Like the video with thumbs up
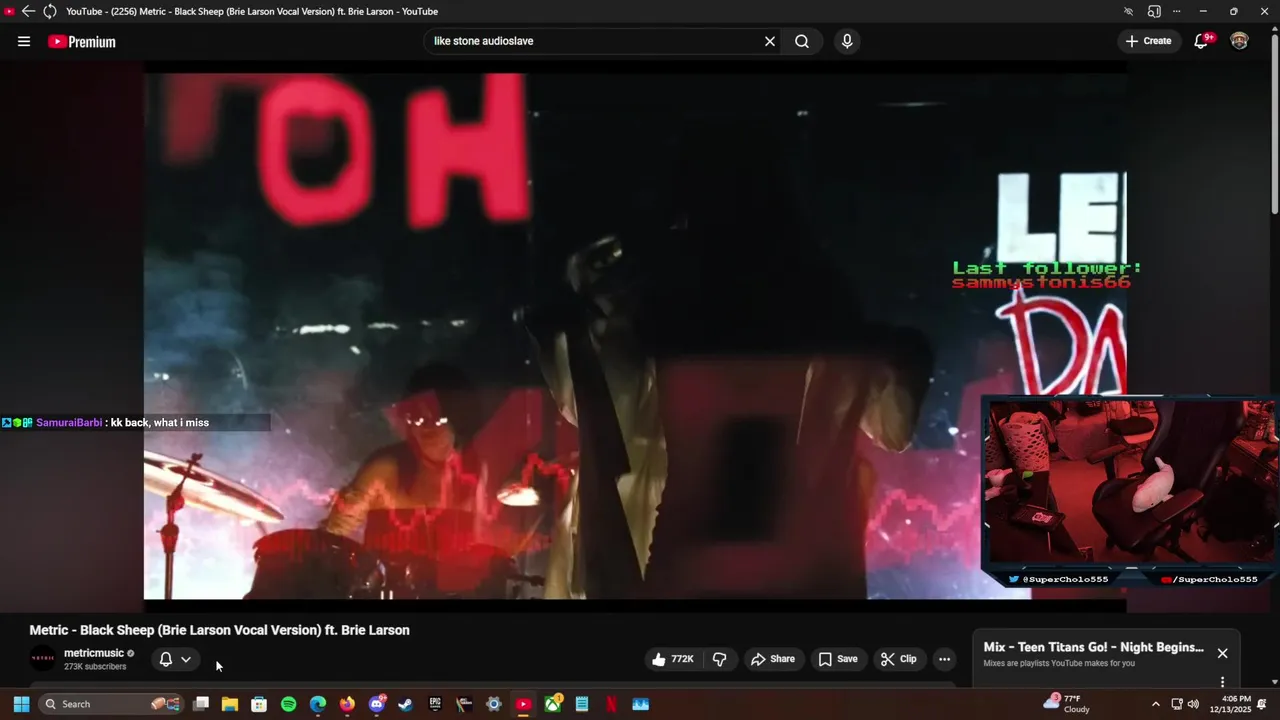 [x=672, y=659]
